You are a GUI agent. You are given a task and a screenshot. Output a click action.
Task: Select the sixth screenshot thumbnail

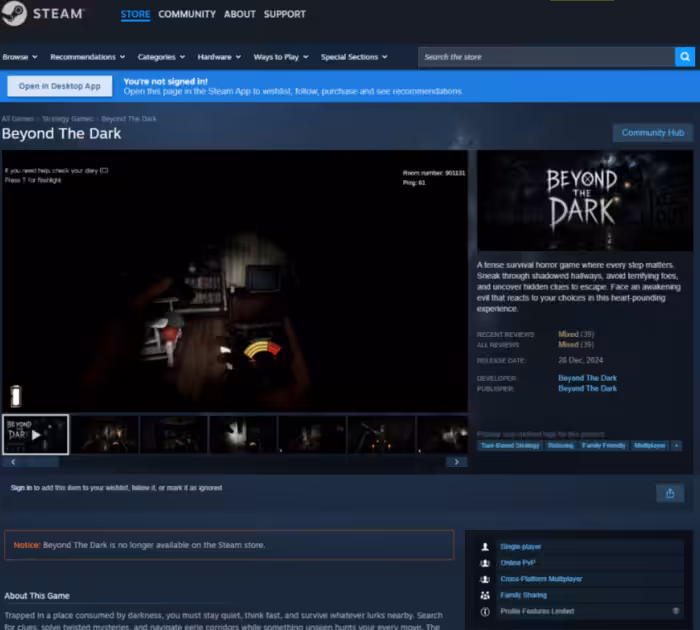382,434
